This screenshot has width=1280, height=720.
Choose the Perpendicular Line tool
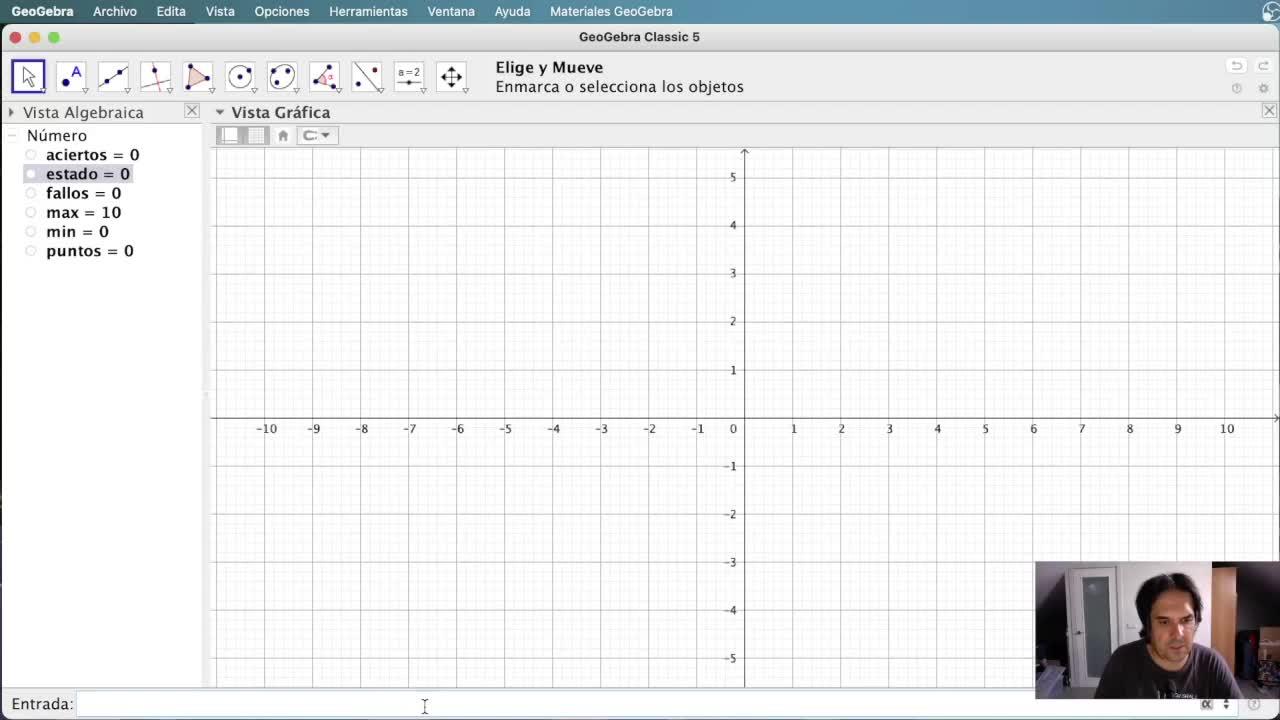point(155,77)
